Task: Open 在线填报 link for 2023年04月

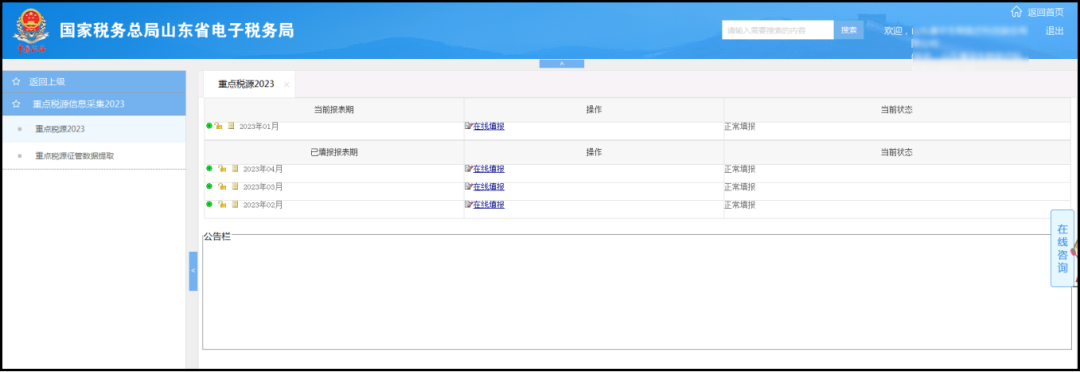Action: (x=488, y=169)
